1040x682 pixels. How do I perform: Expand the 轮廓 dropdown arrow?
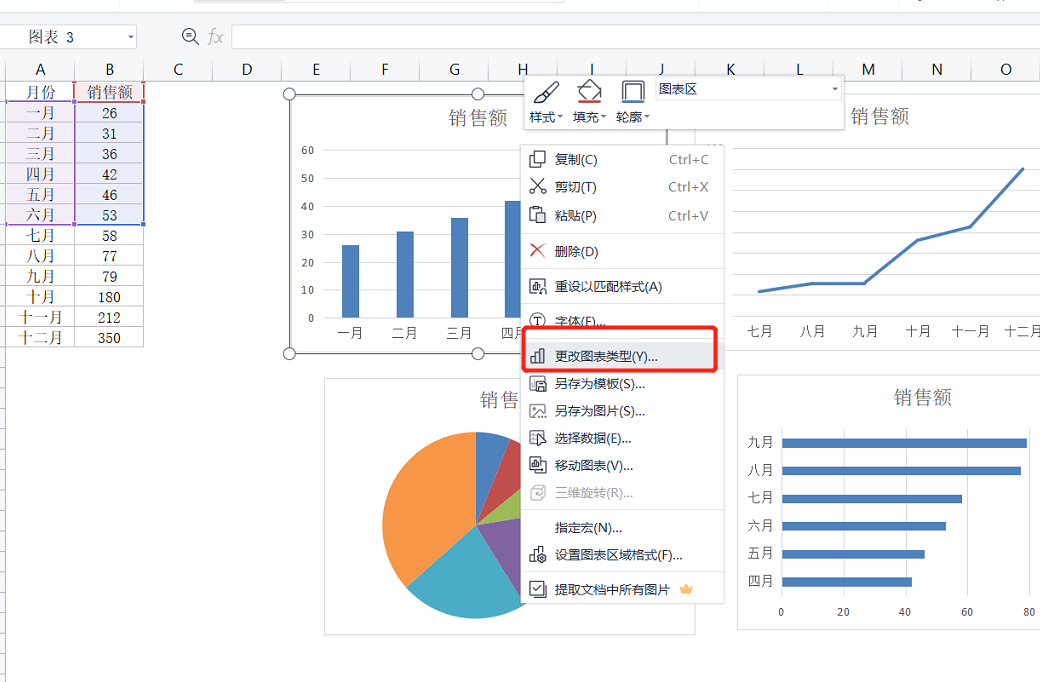click(x=647, y=117)
